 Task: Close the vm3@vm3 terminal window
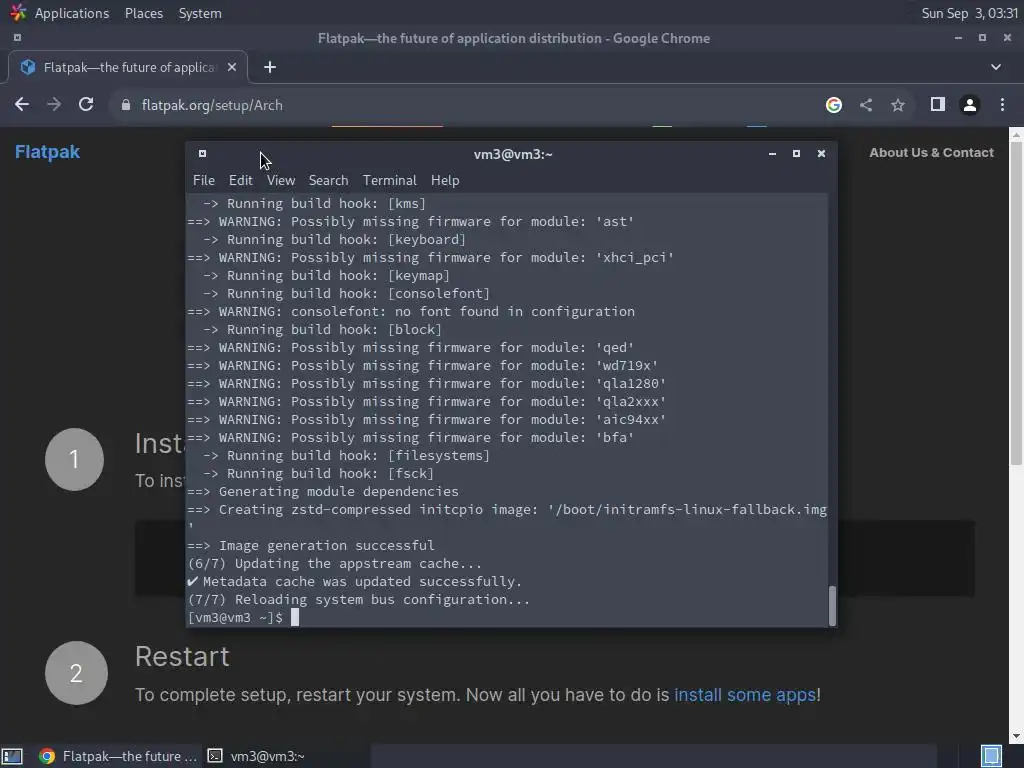point(822,153)
